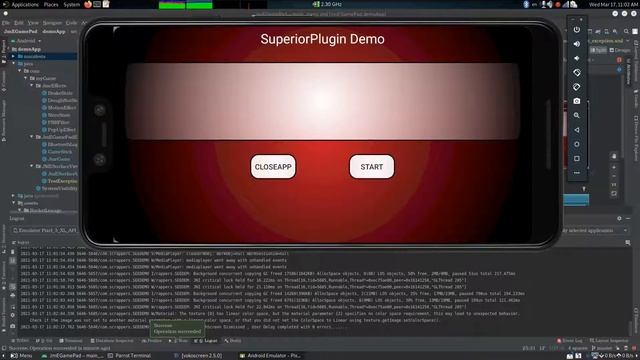Take an emulator screenshot with camera icon
The image size is (640, 360).
[x=577, y=101]
